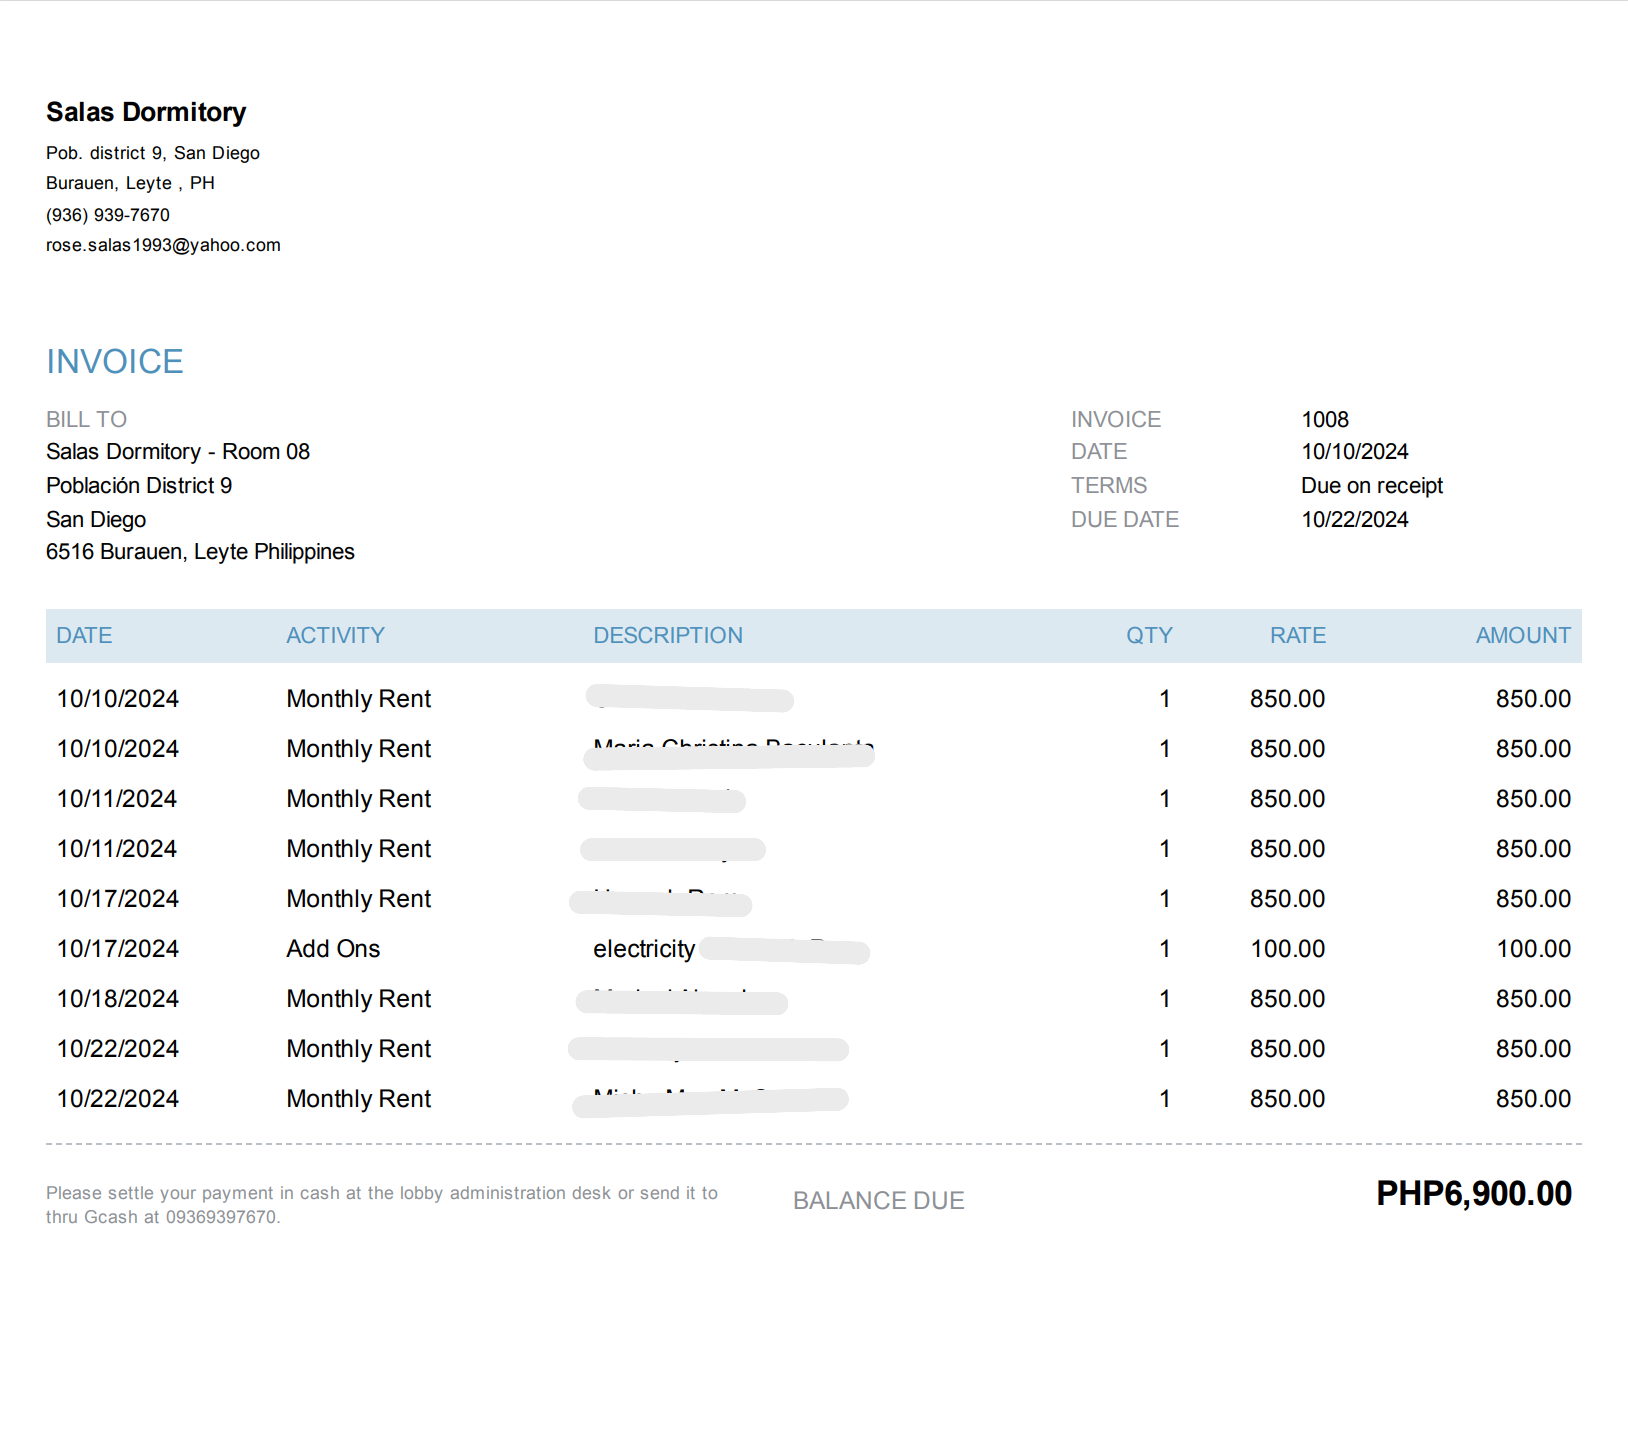Click the bold "Salas Dormitory" company name

pyautogui.click(x=146, y=112)
